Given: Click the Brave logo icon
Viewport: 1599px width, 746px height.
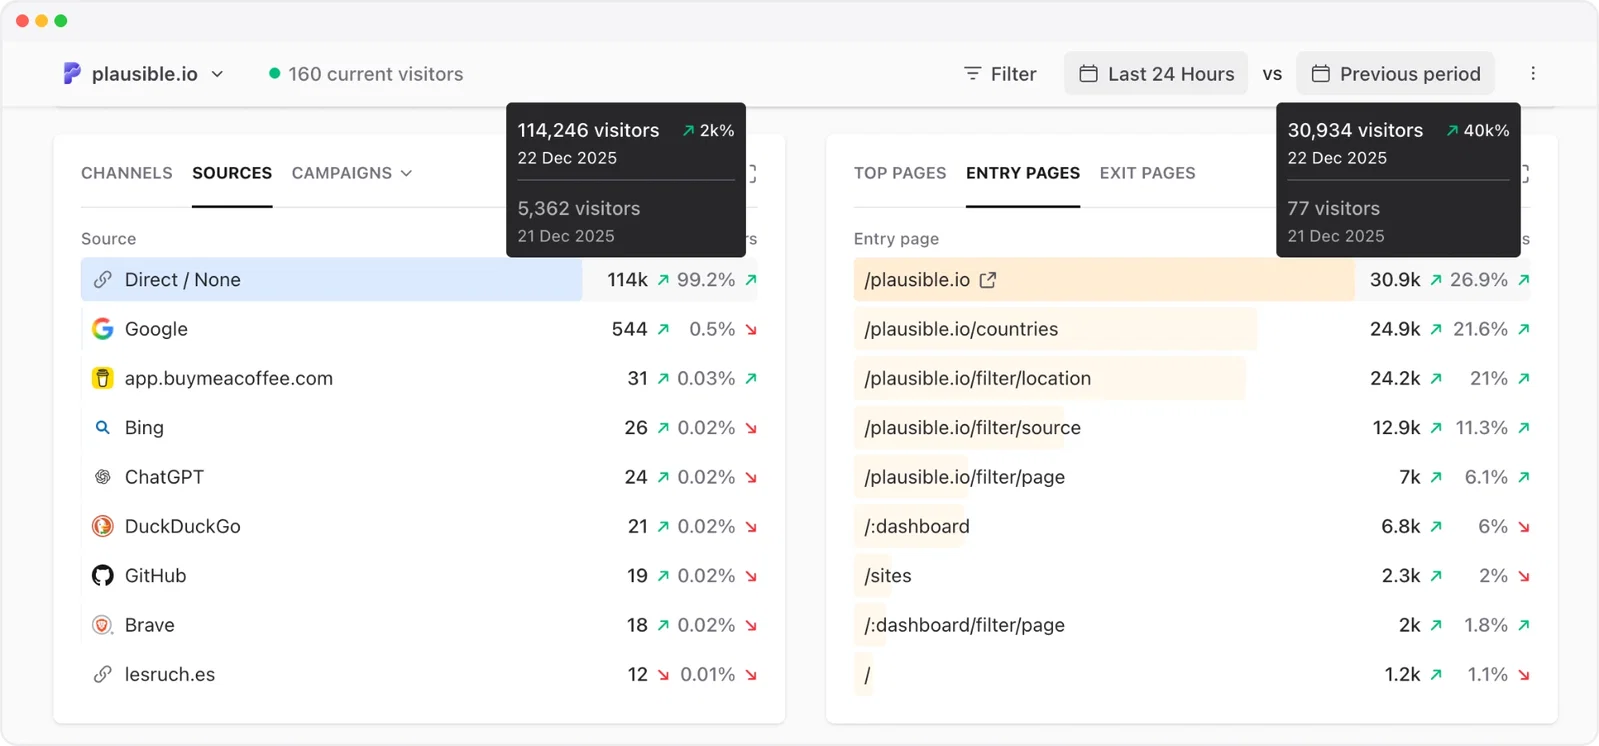Looking at the screenshot, I should coord(102,625).
